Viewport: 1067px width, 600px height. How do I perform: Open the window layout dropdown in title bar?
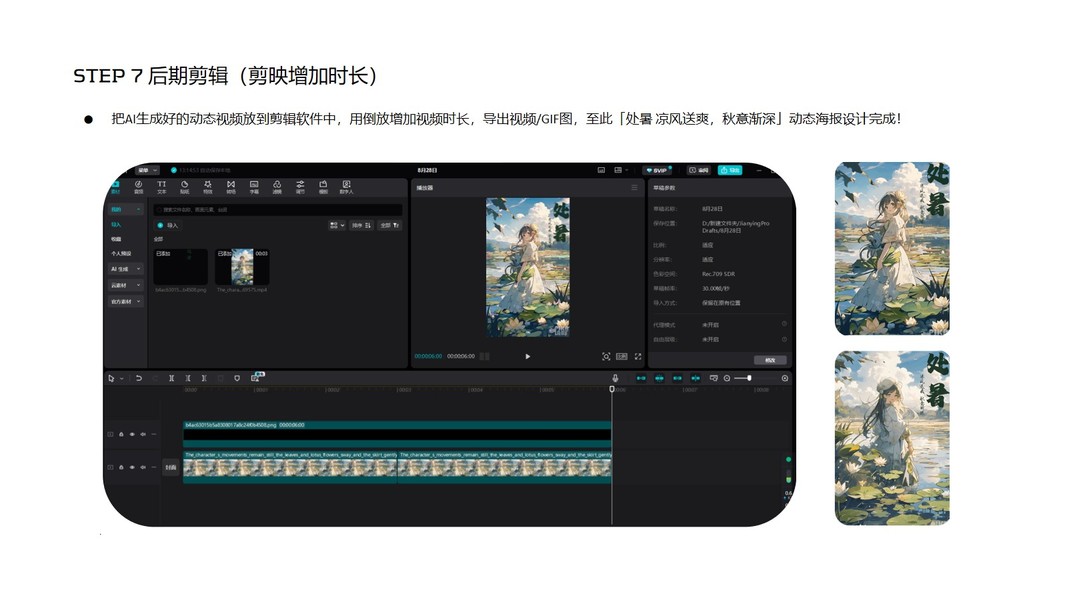point(621,170)
